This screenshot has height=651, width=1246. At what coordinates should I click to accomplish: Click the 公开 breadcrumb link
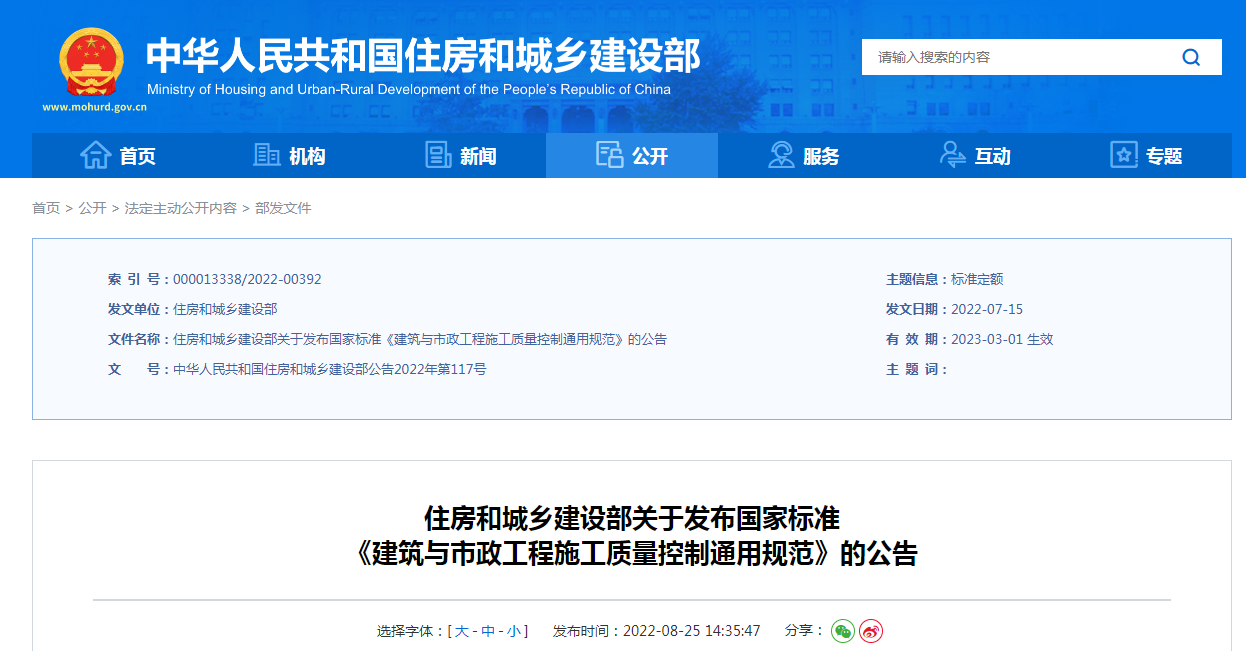point(93,208)
